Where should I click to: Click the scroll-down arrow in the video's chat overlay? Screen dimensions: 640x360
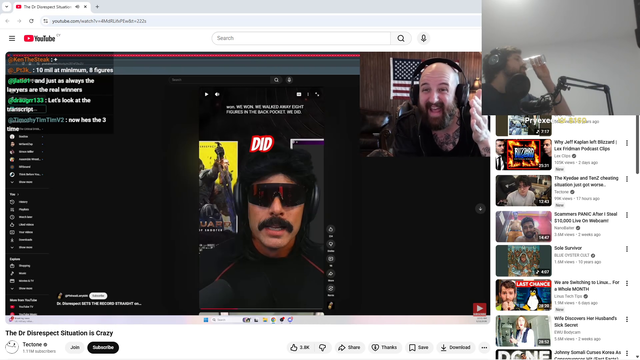pyautogui.click(x=480, y=209)
